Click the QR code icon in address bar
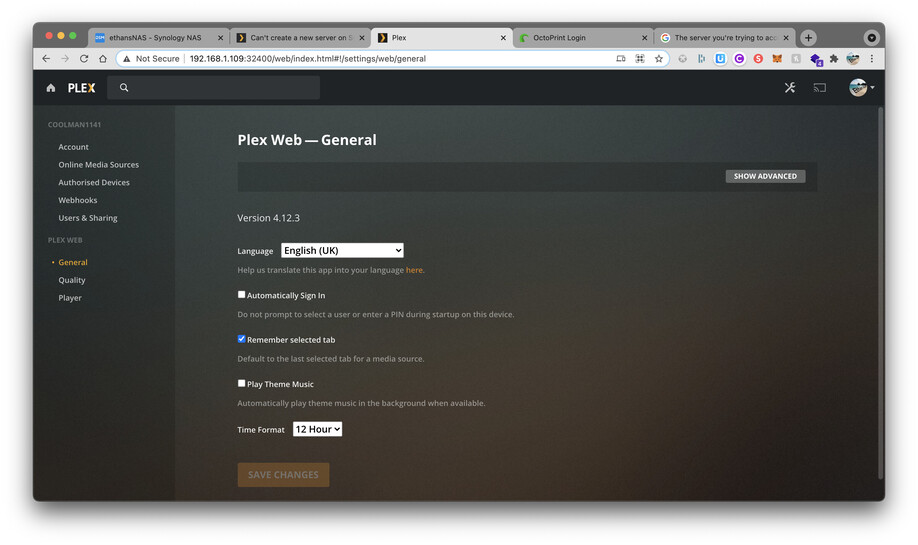Viewport: 918px width, 545px height. 640,59
